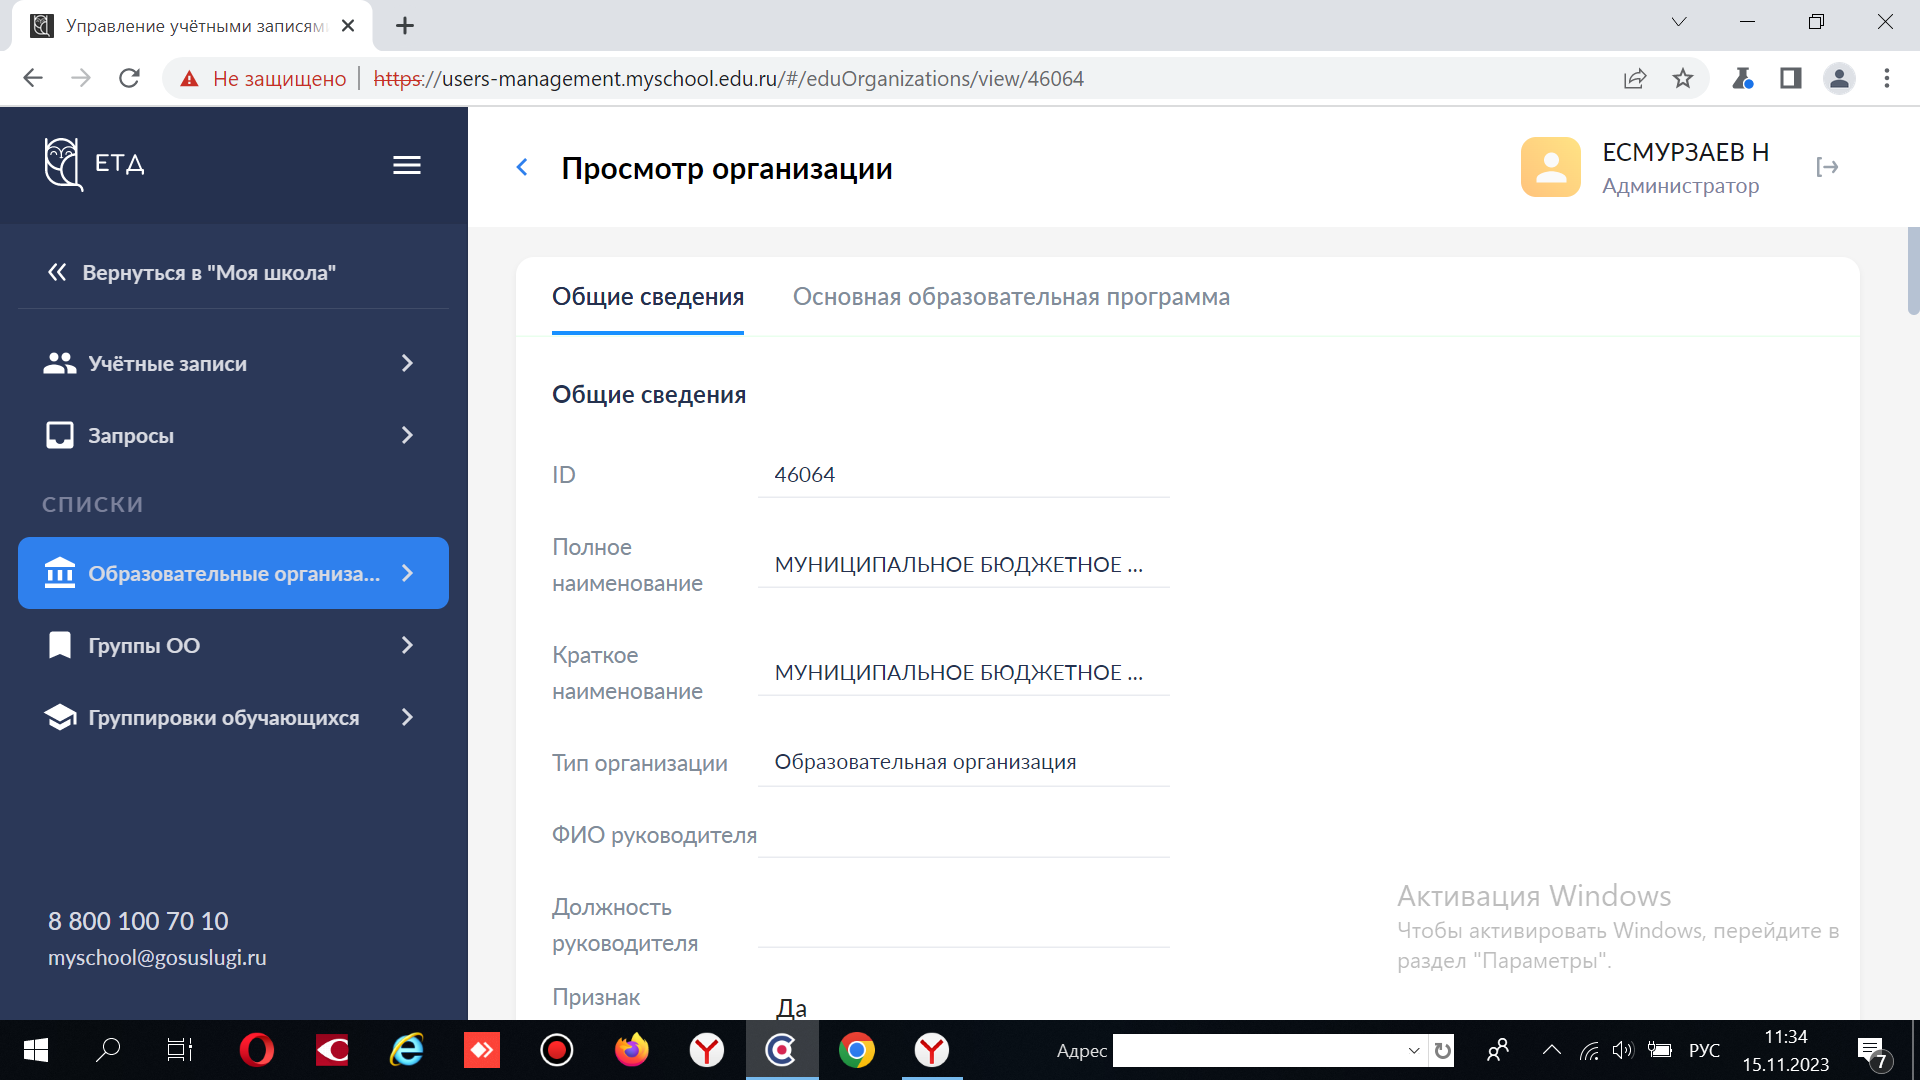Bookmark page with the star icon
Screen dimensions: 1920x1080
[x=1683, y=78]
